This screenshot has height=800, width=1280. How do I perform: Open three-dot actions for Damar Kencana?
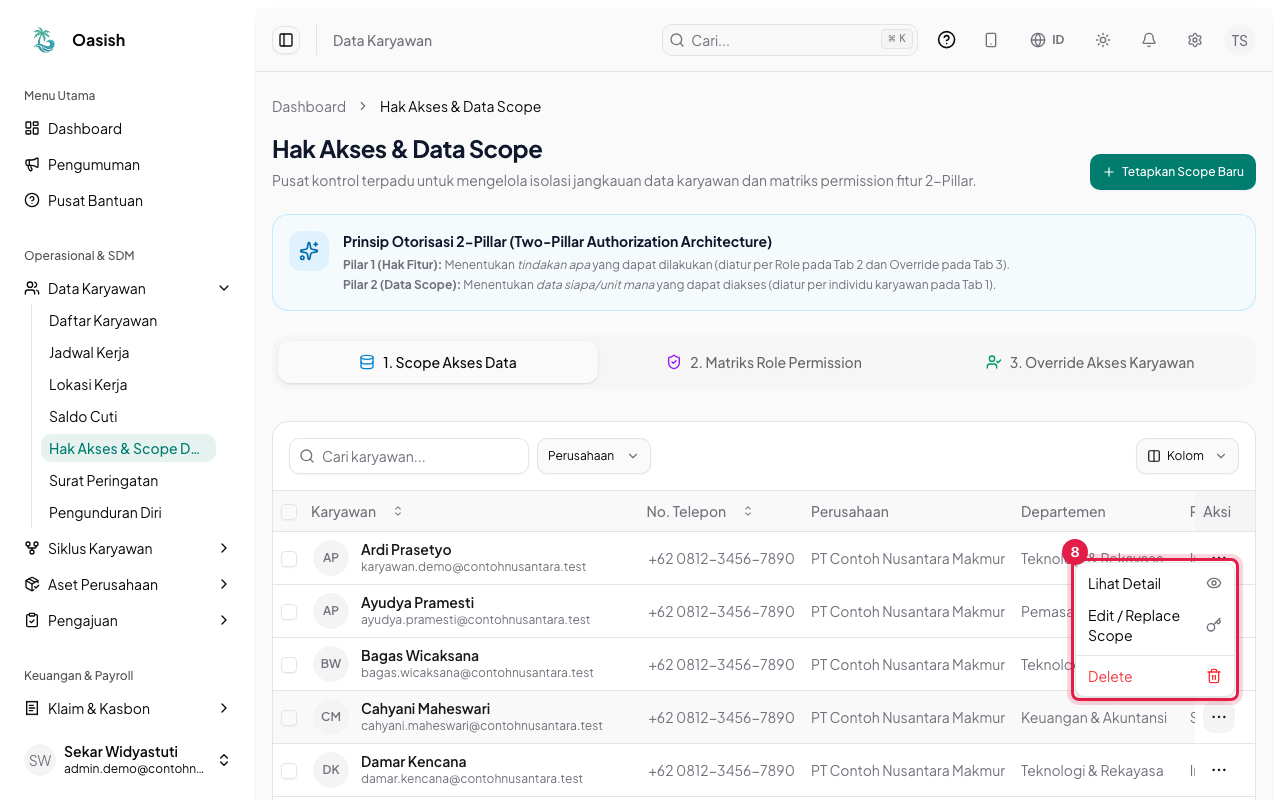[x=1218, y=770]
